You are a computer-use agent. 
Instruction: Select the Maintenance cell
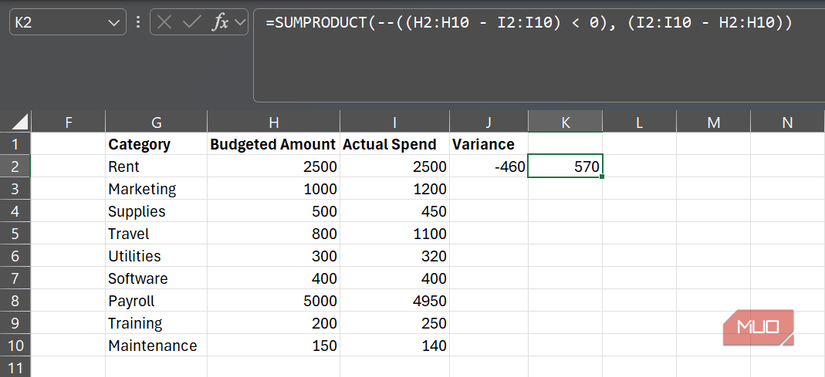(x=156, y=345)
